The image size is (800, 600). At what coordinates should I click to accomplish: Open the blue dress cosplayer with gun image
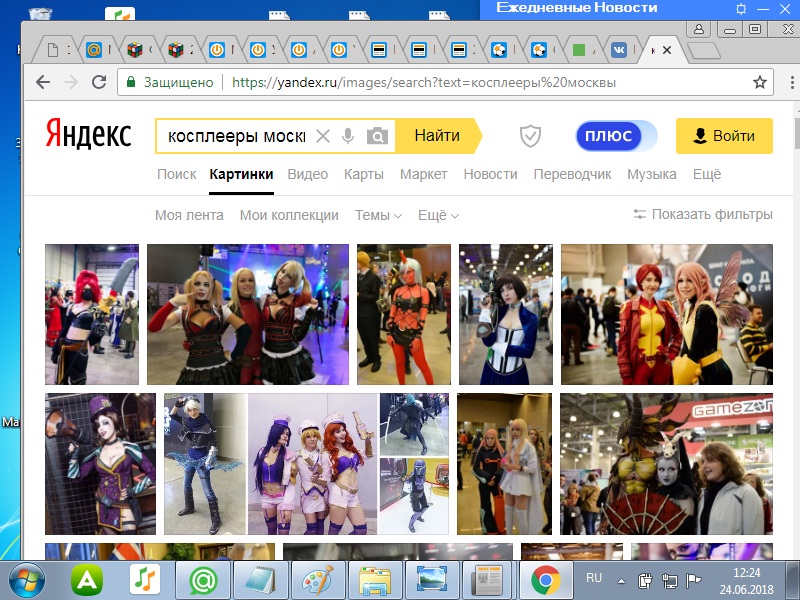tap(506, 314)
